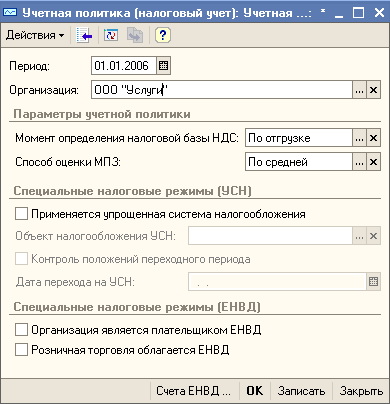Click the Специальные налоговые режимы (УСН) heading
This screenshot has width=390, height=404.
[132, 191]
